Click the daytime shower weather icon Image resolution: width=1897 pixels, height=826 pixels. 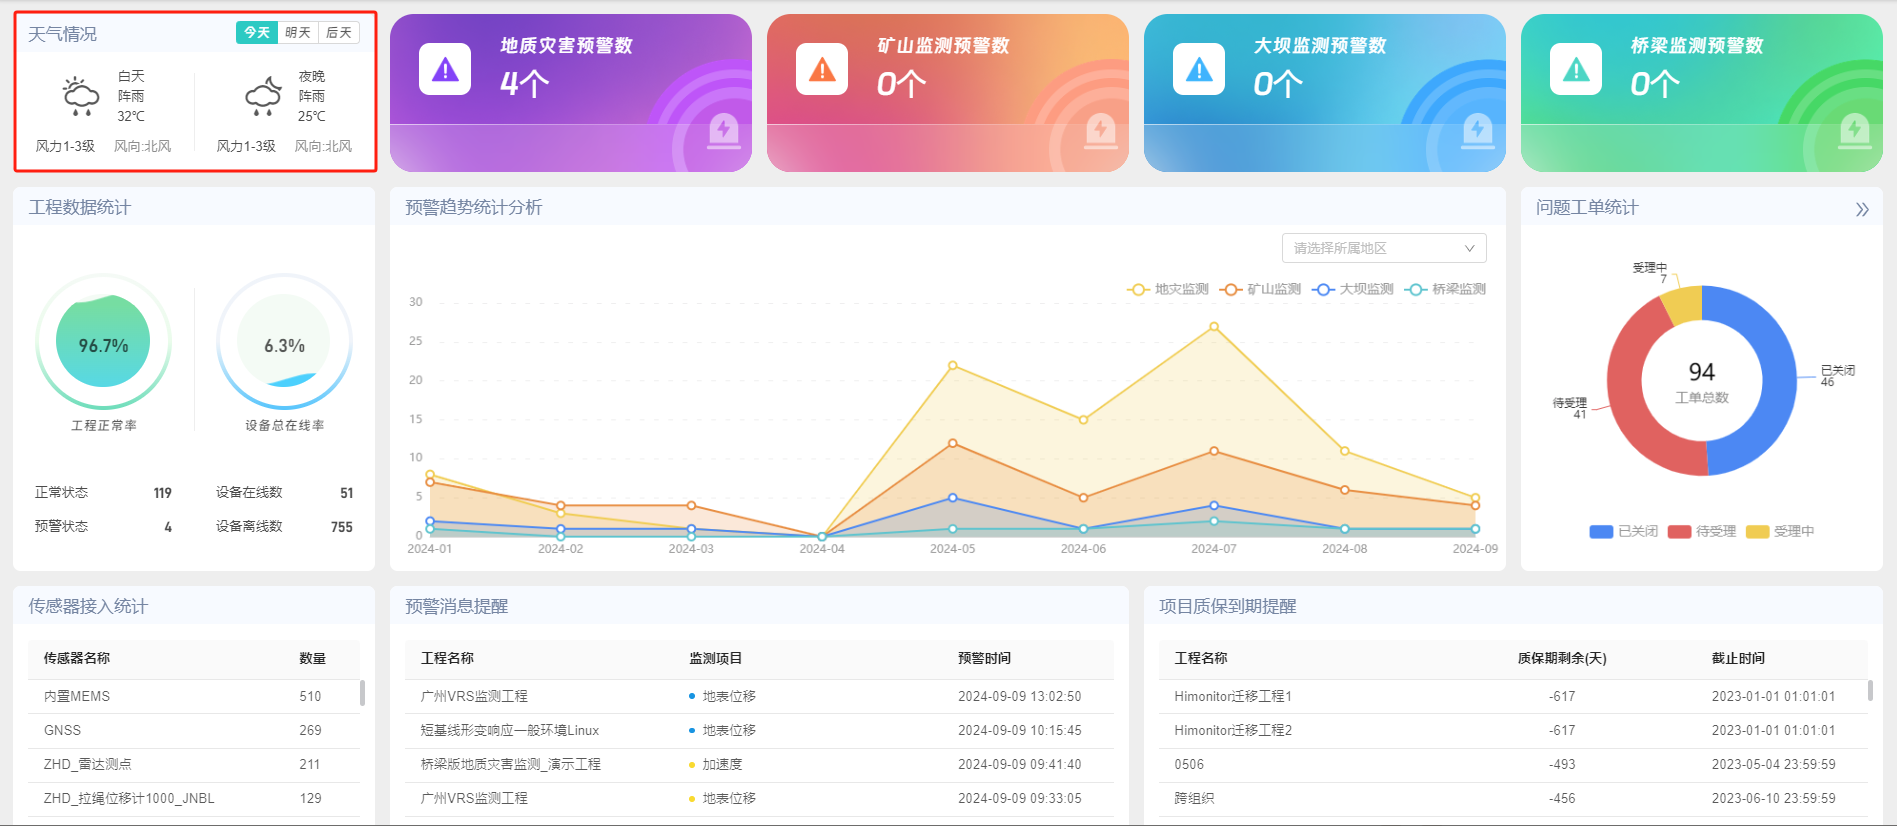pyautogui.click(x=81, y=96)
